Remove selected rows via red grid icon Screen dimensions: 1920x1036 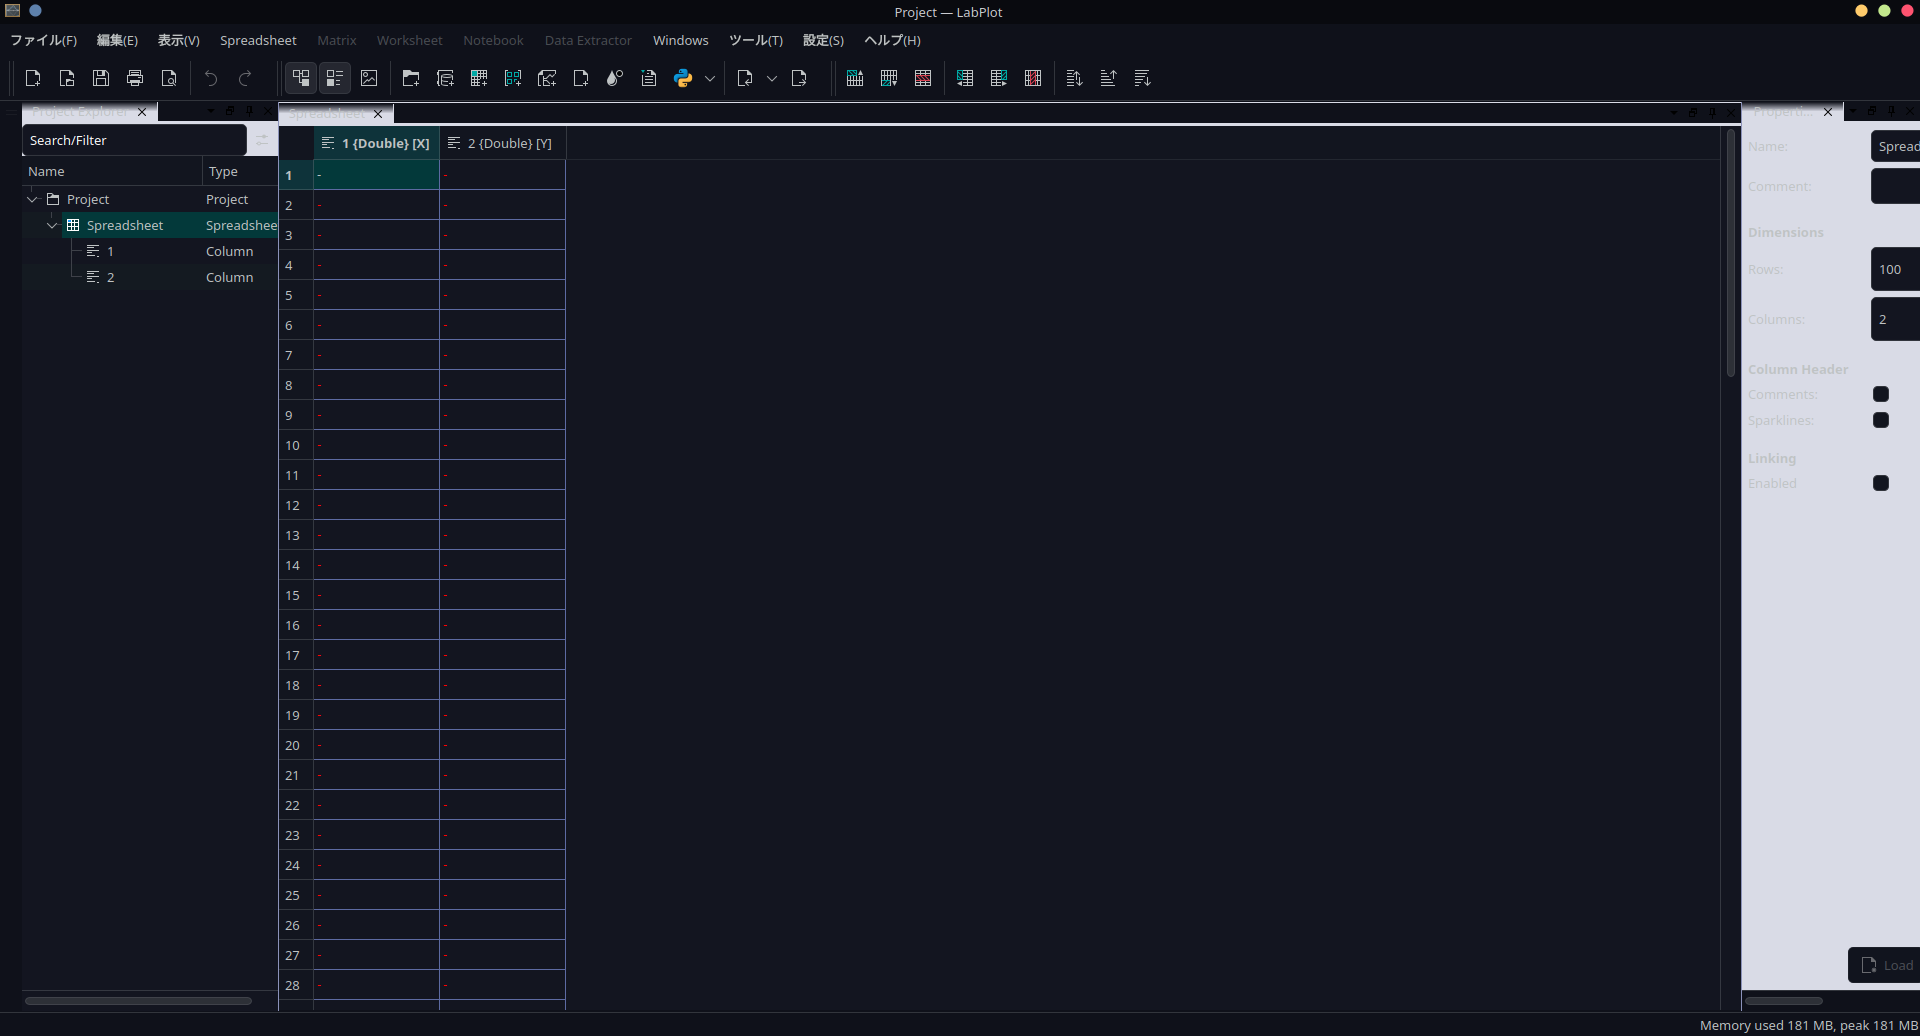(x=923, y=78)
